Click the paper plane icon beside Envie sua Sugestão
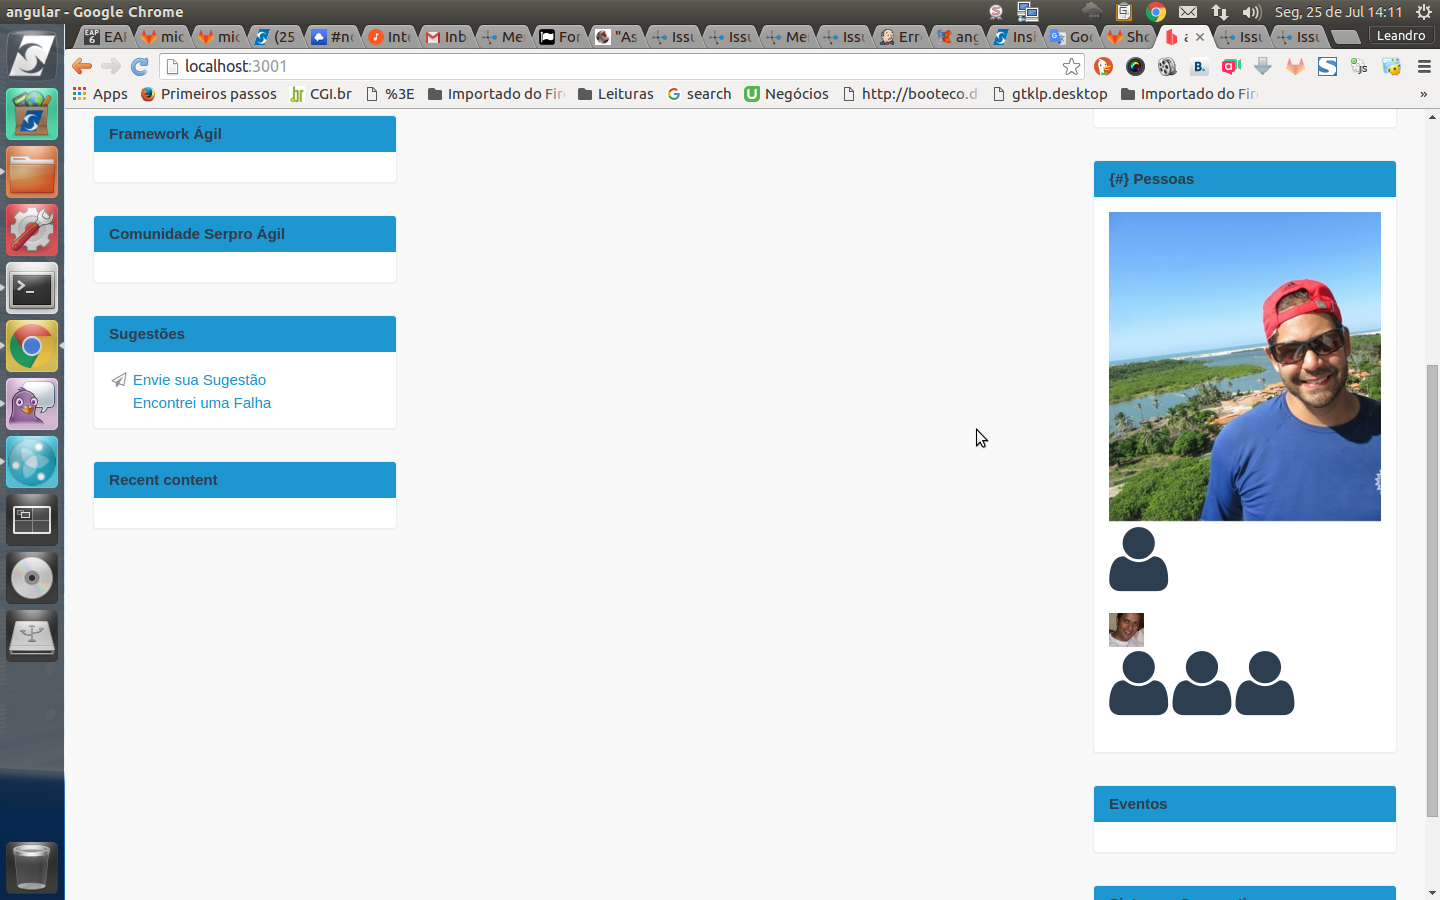The image size is (1440, 900). [119, 380]
